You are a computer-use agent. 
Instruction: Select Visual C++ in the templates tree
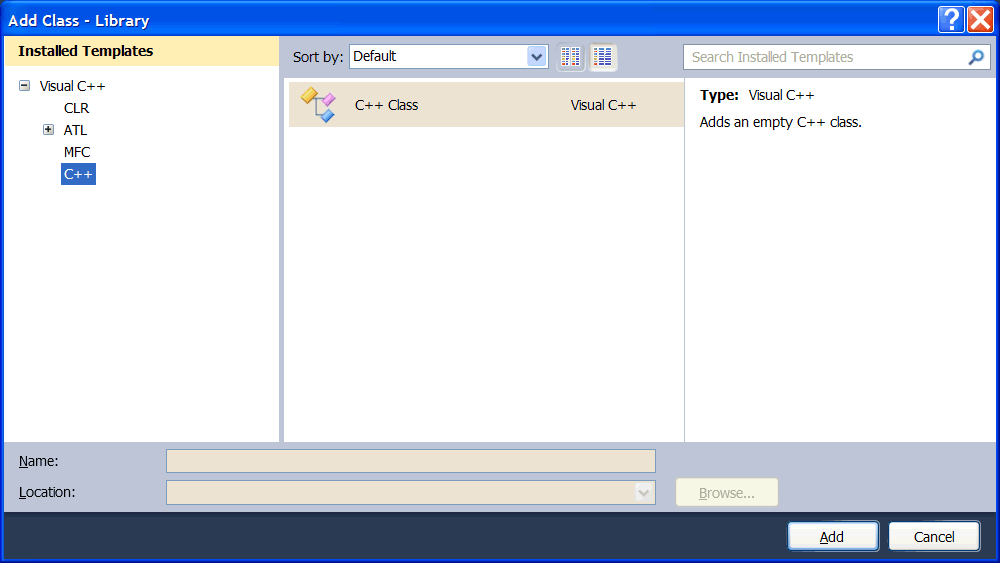[72, 86]
